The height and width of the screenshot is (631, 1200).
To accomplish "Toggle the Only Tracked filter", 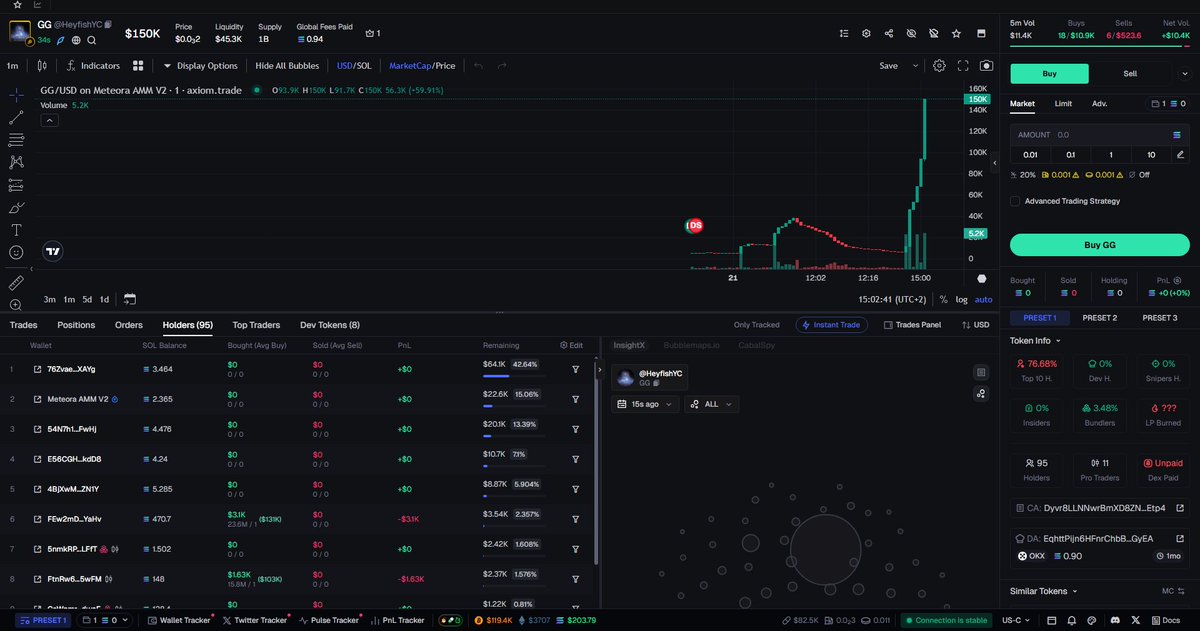I will pos(756,325).
